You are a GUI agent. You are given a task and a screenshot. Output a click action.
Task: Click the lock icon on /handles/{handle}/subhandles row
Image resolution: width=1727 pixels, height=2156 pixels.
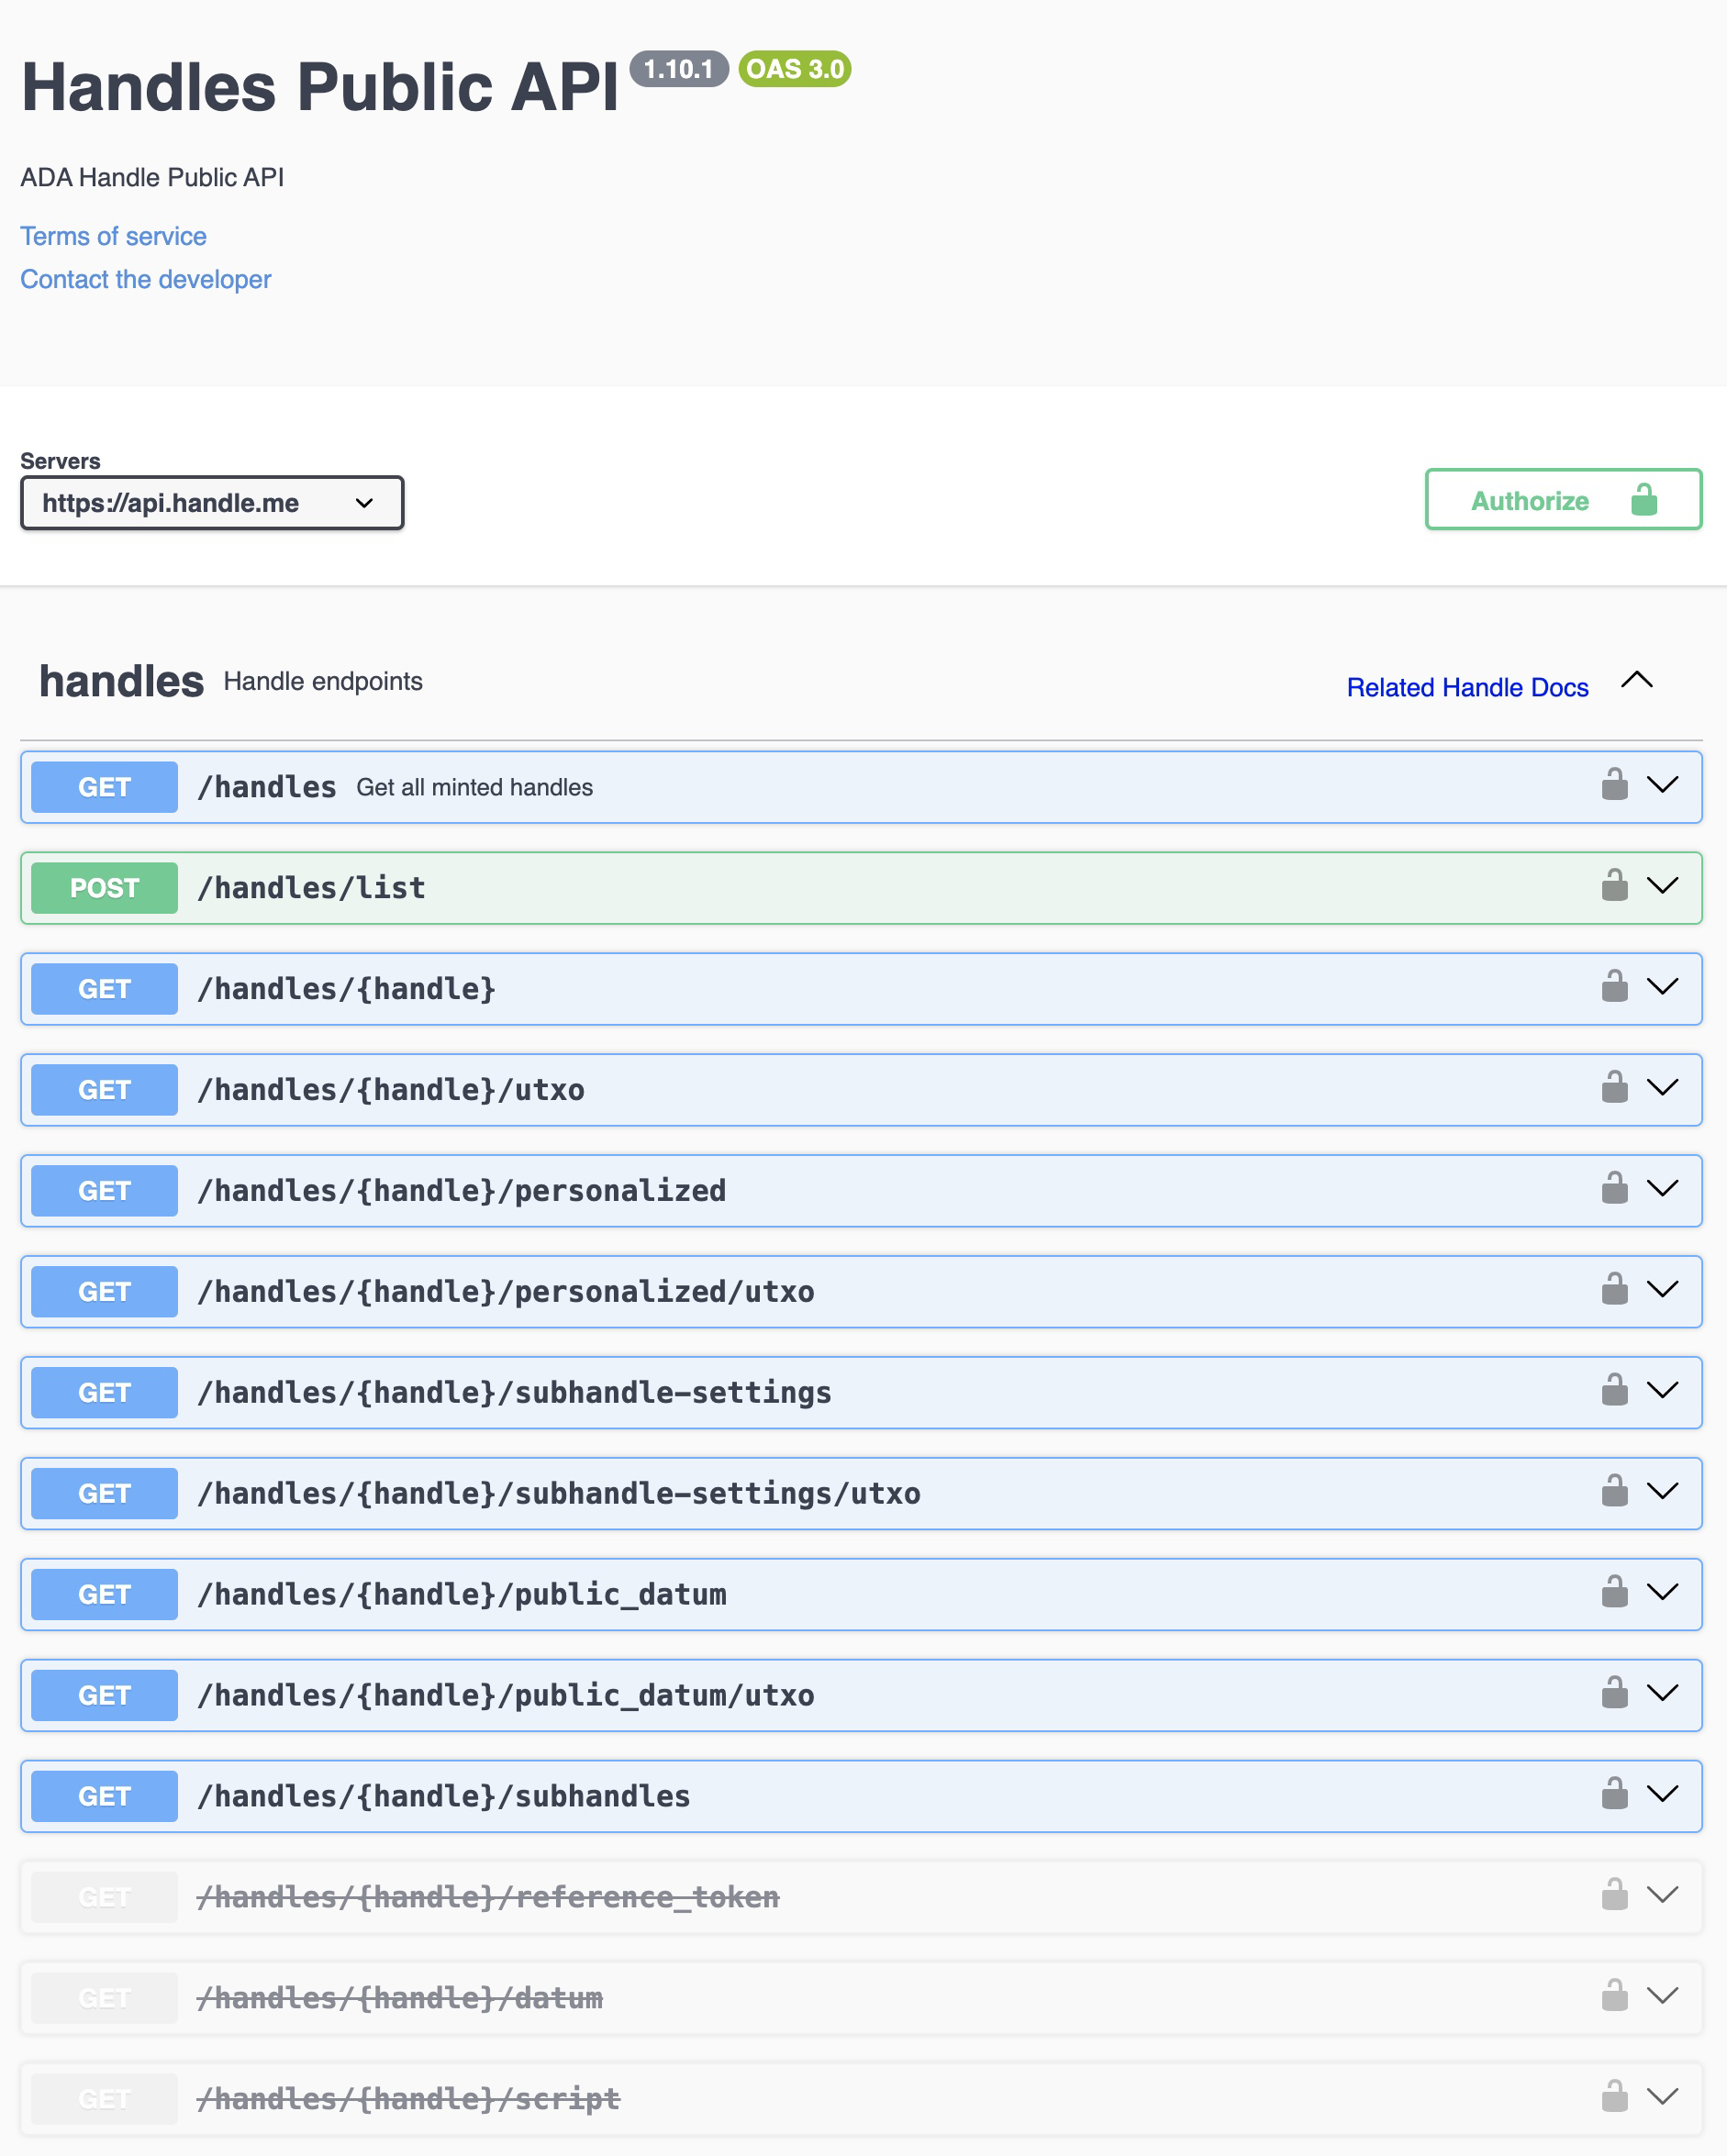1614,1794
